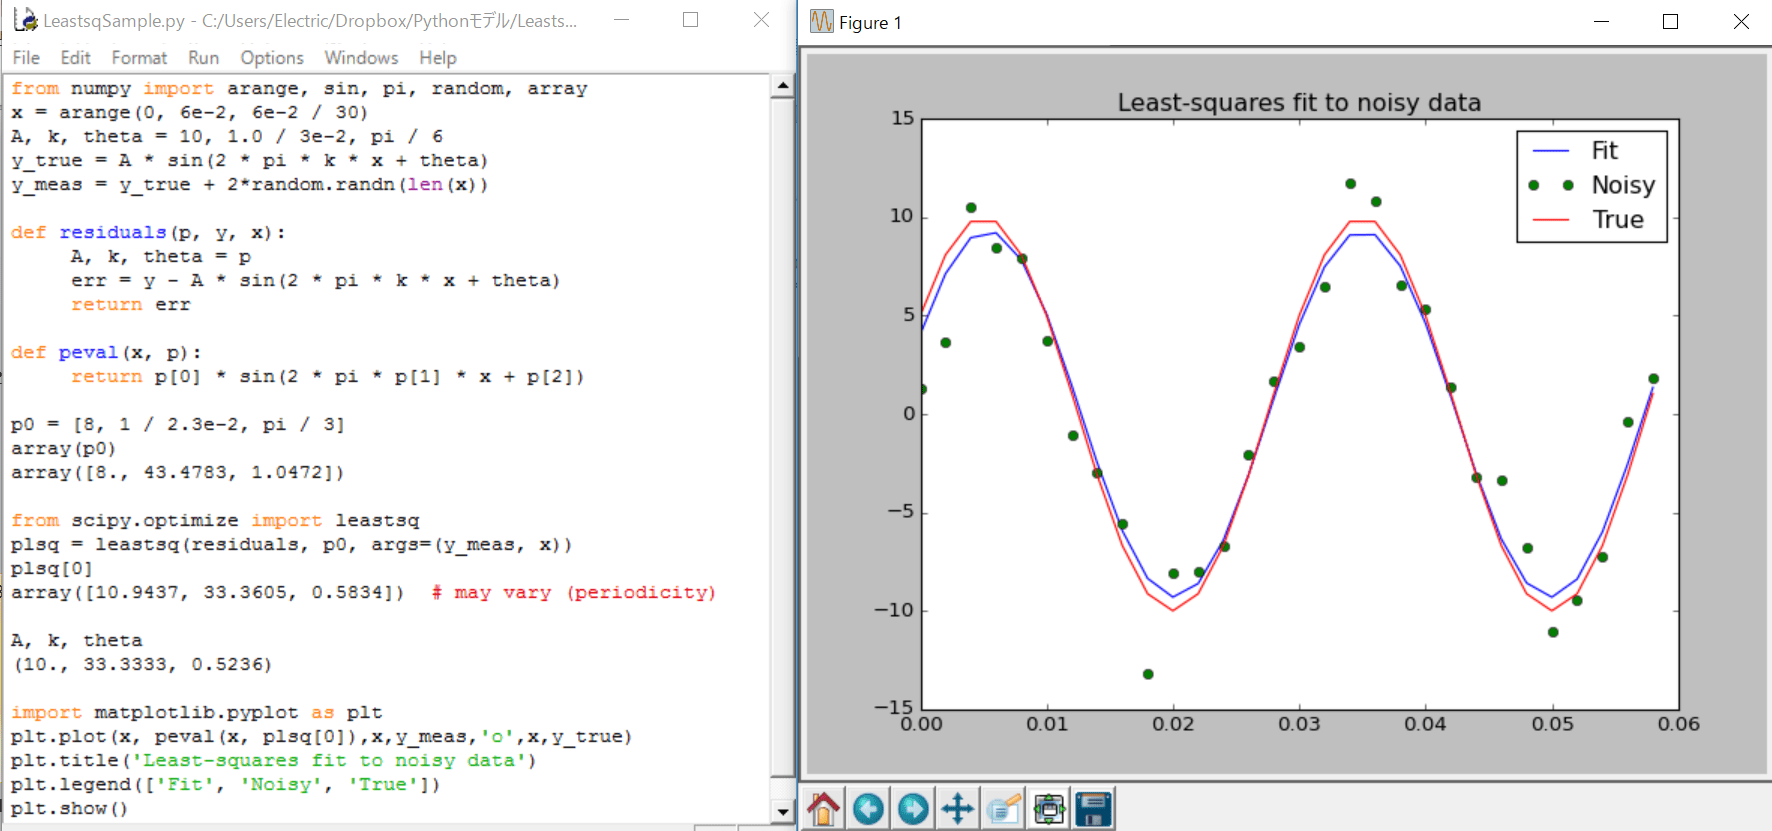Click the 'from scipy.optimize import leastsq' line
This screenshot has width=1772, height=831.
(x=215, y=521)
